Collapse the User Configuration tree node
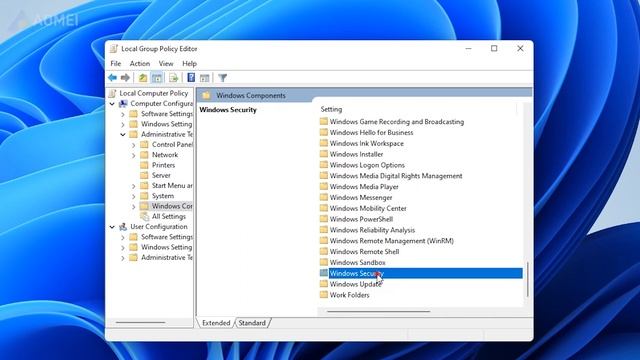This screenshot has height=360, width=640. click(x=112, y=227)
